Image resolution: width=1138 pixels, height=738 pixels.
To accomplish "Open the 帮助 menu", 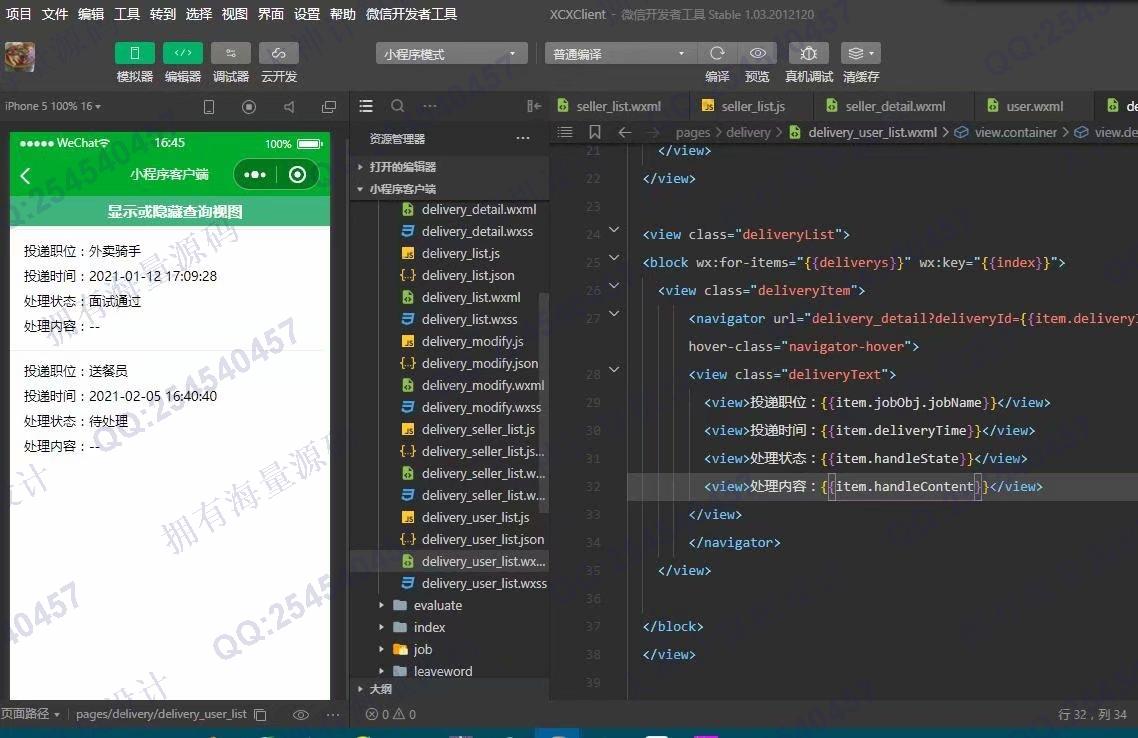I will [343, 14].
